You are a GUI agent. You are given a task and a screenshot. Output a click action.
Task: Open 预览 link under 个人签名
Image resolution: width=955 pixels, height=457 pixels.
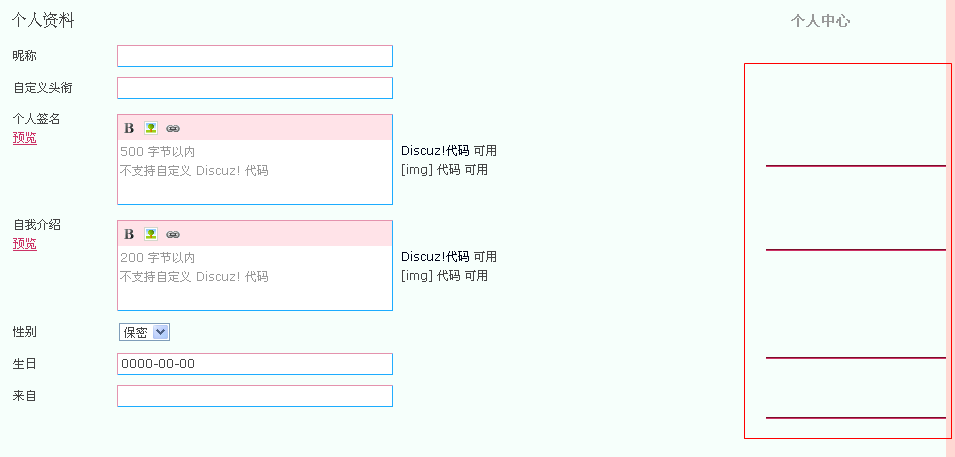click(24, 138)
